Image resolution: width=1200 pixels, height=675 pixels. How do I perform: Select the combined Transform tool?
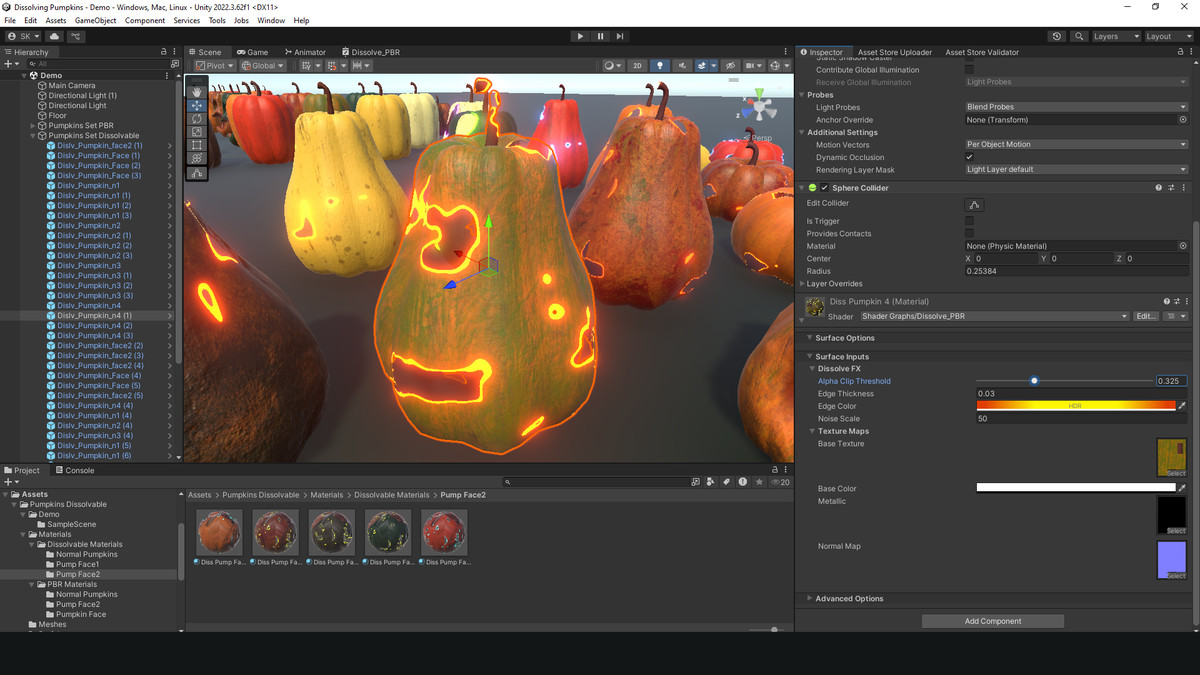[x=196, y=158]
